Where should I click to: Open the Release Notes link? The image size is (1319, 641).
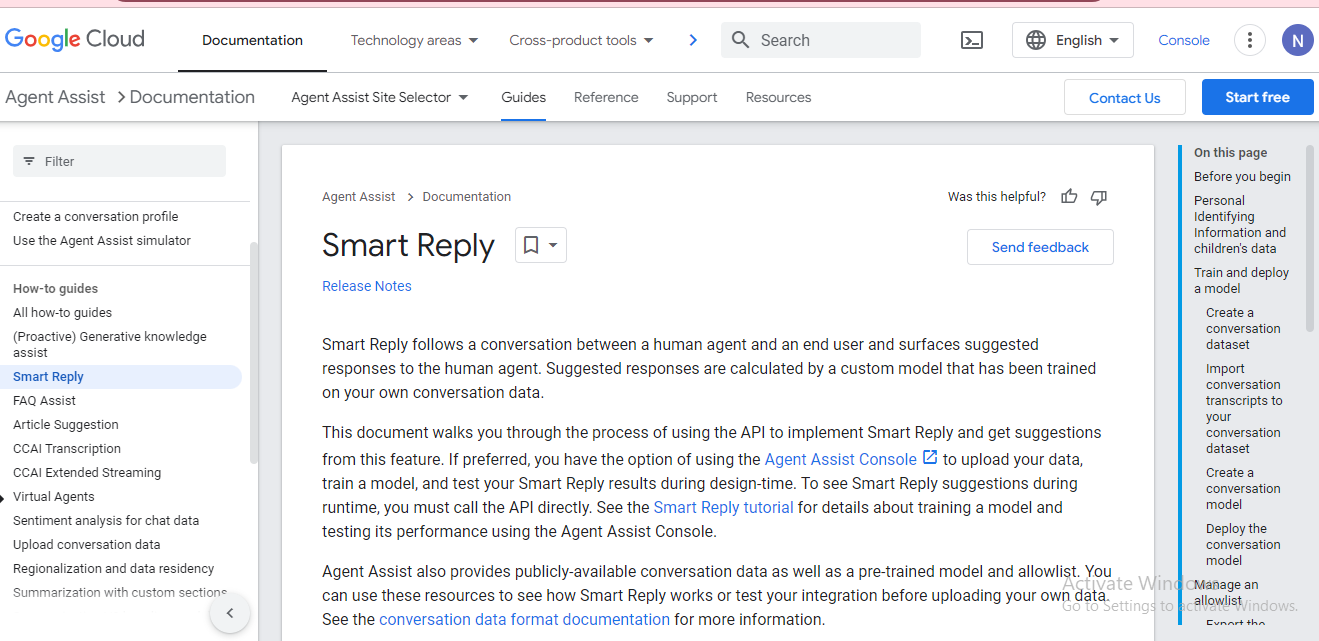(367, 286)
